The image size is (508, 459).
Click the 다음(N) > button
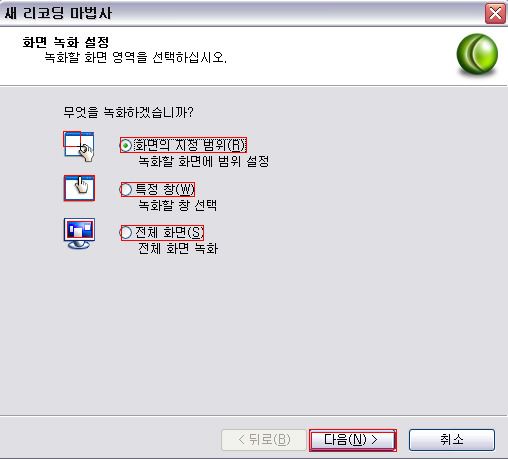[353, 440]
